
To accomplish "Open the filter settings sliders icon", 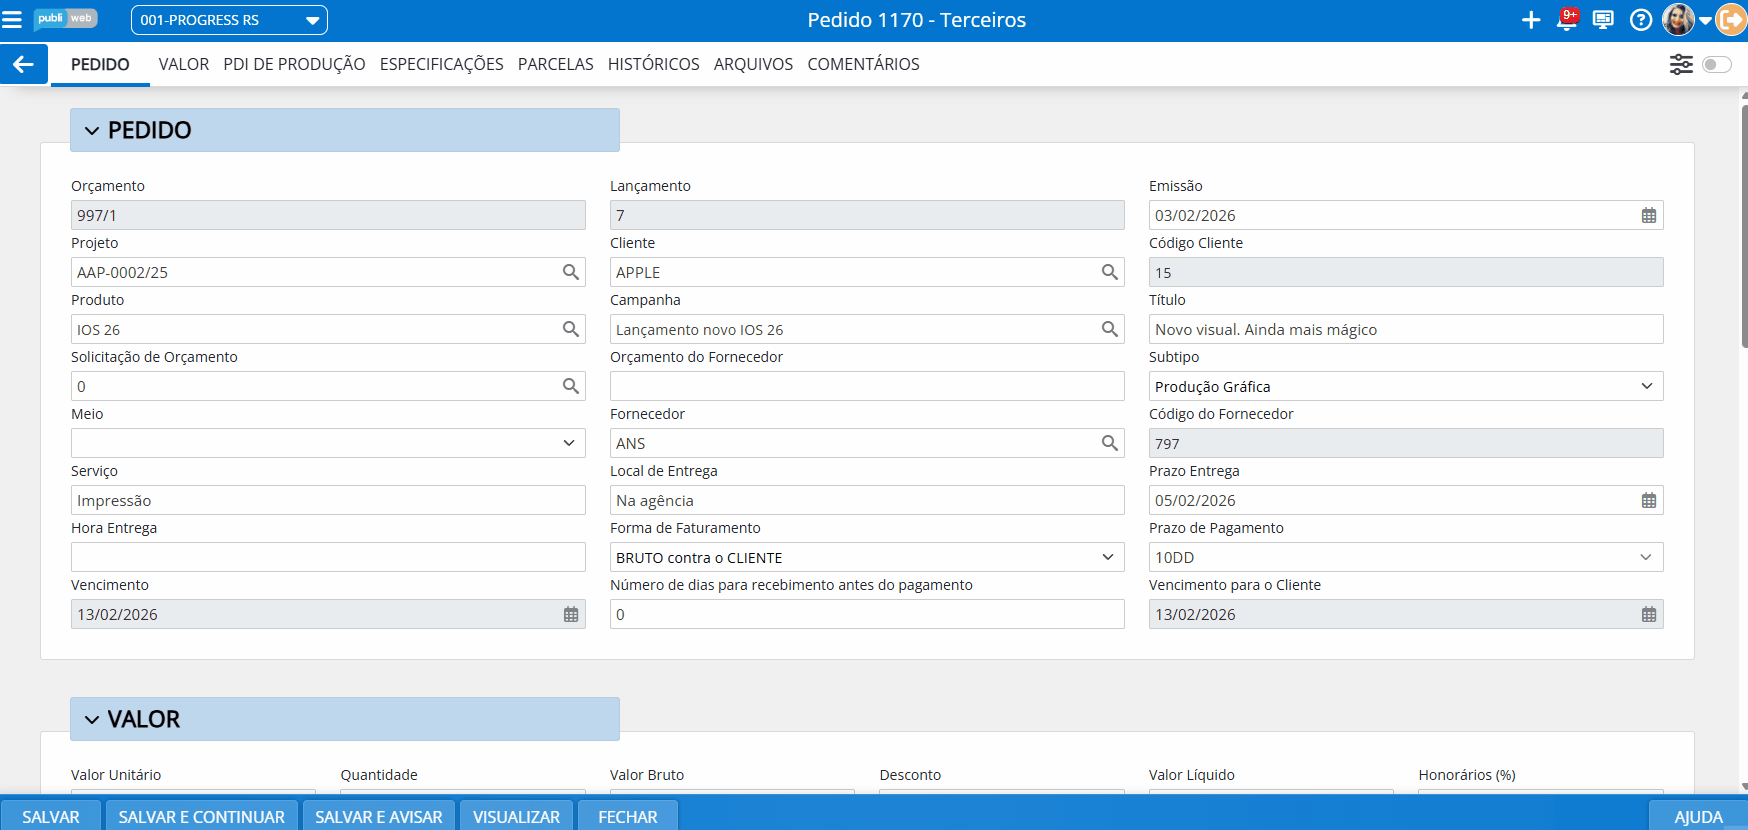I will 1681,65.
